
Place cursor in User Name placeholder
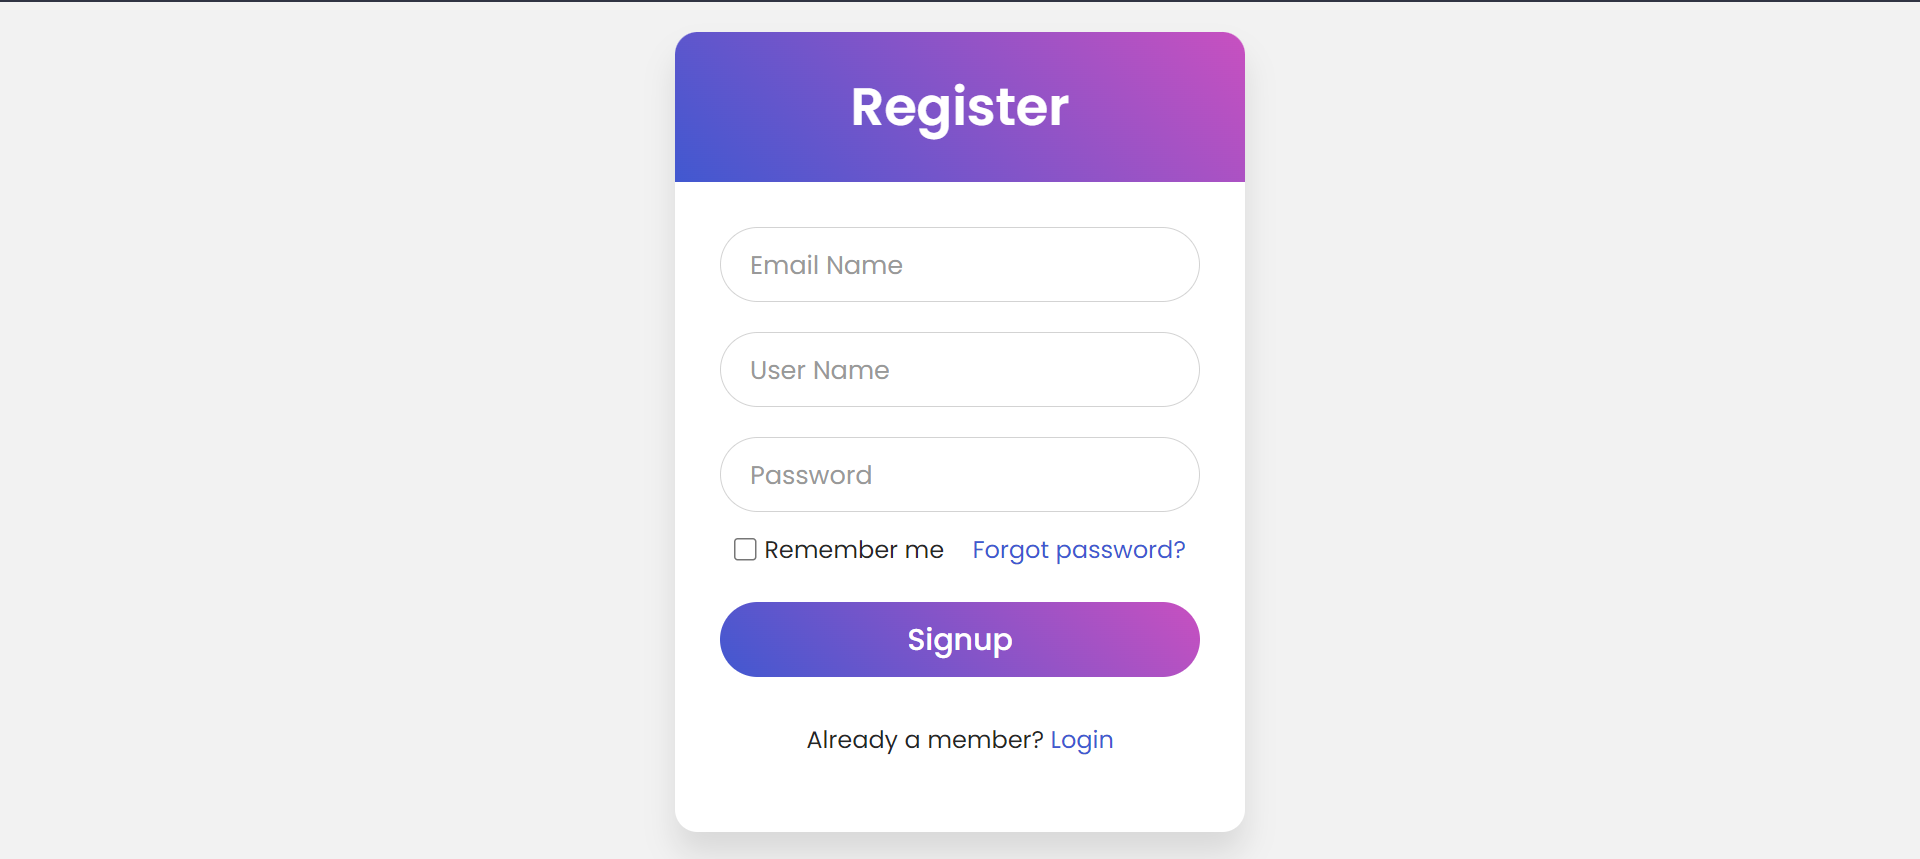[x=819, y=370]
